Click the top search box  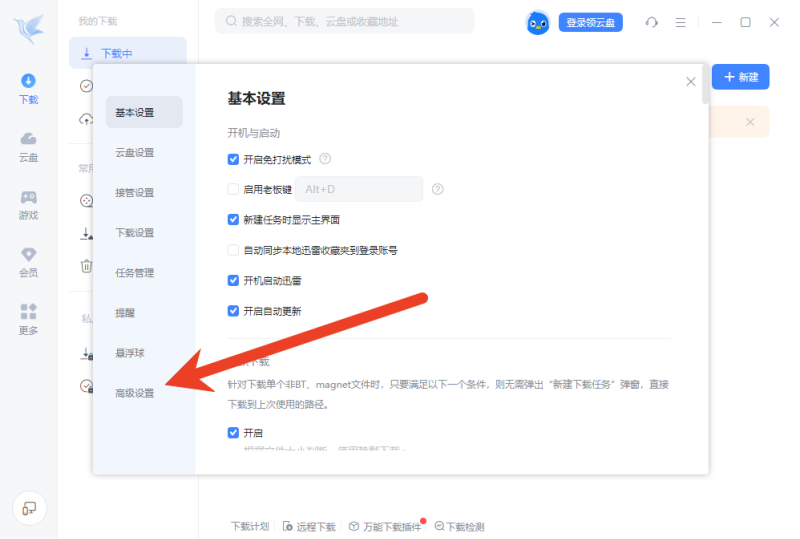point(345,21)
